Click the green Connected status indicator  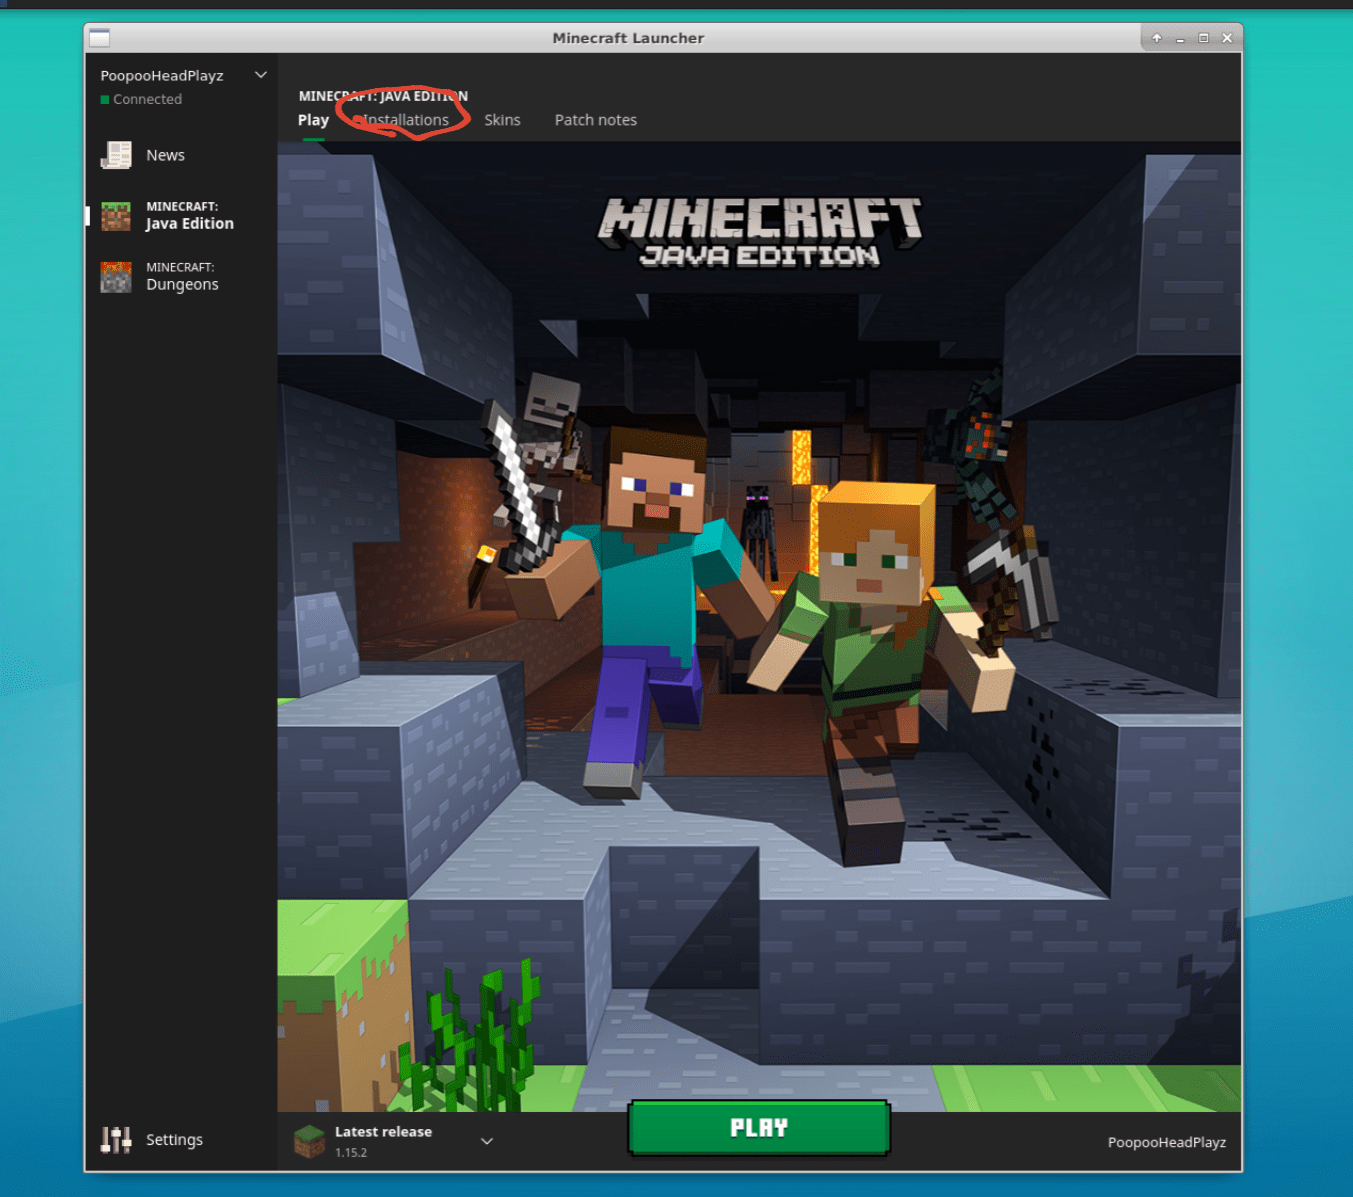coord(105,100)
